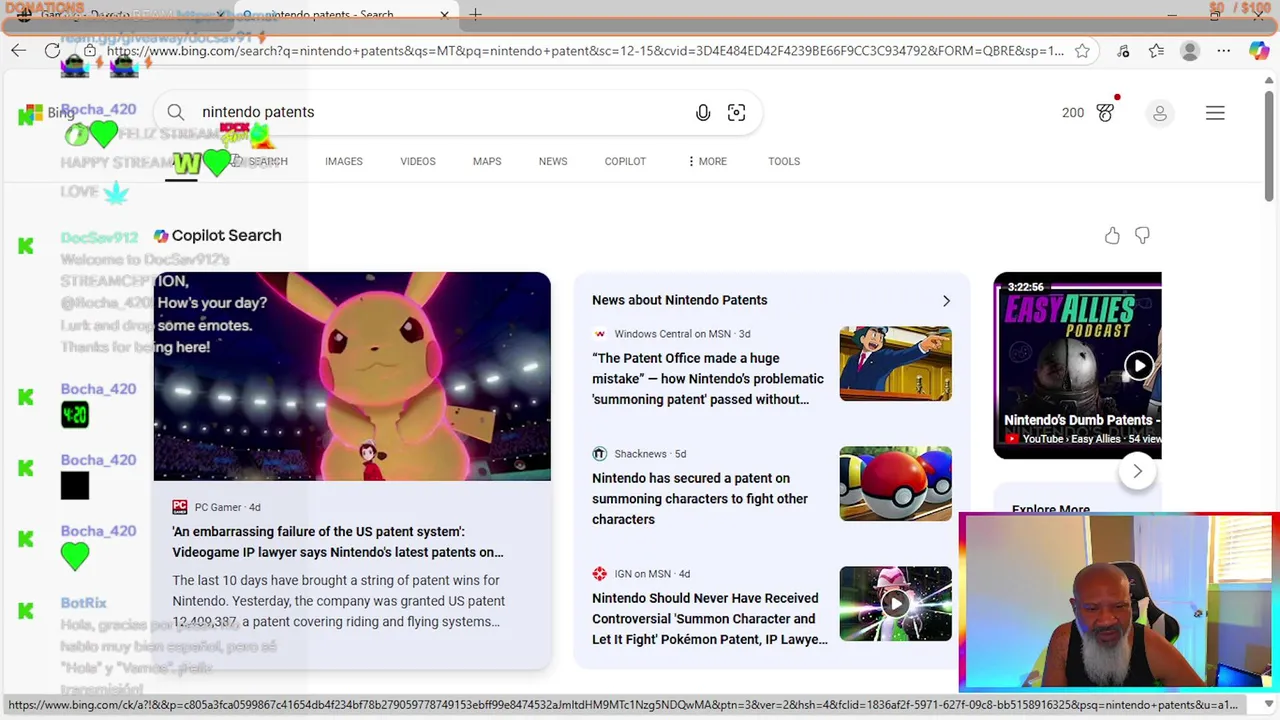1280x720 pixels.
Task: Open visual search camera icon
Action: [736, 113]
